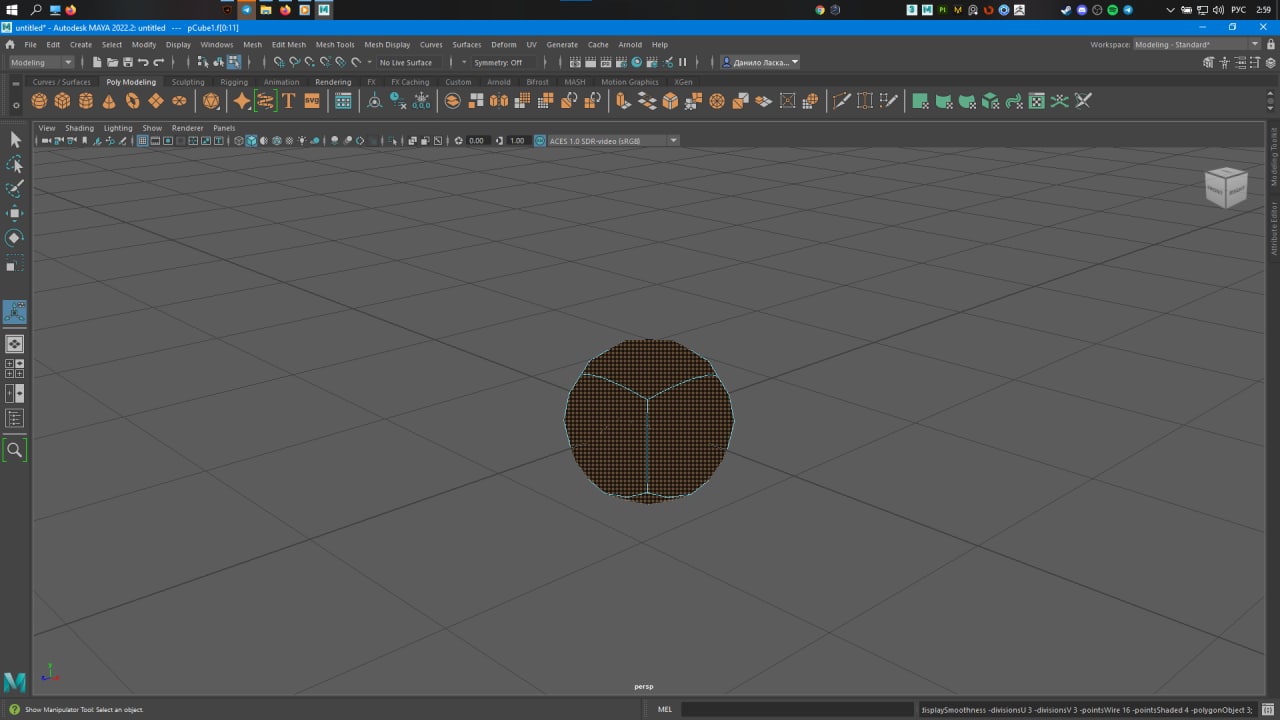The height and width of the screenshot is (720, 1280).
Task: Toggle the view transform ACES icon
Action: click(540, 141)
